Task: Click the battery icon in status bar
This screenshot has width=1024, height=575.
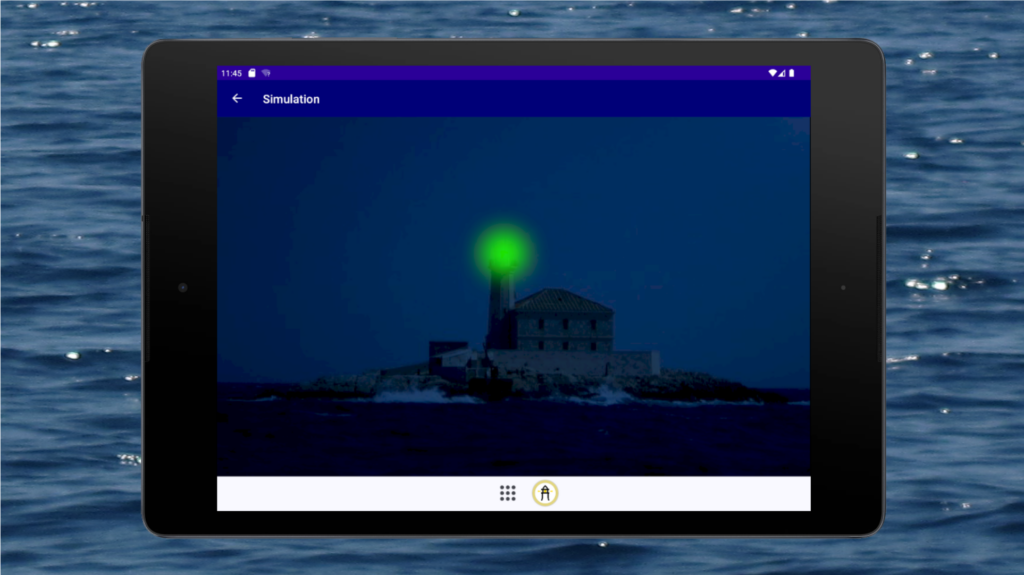Action: [x=792, y=73]
